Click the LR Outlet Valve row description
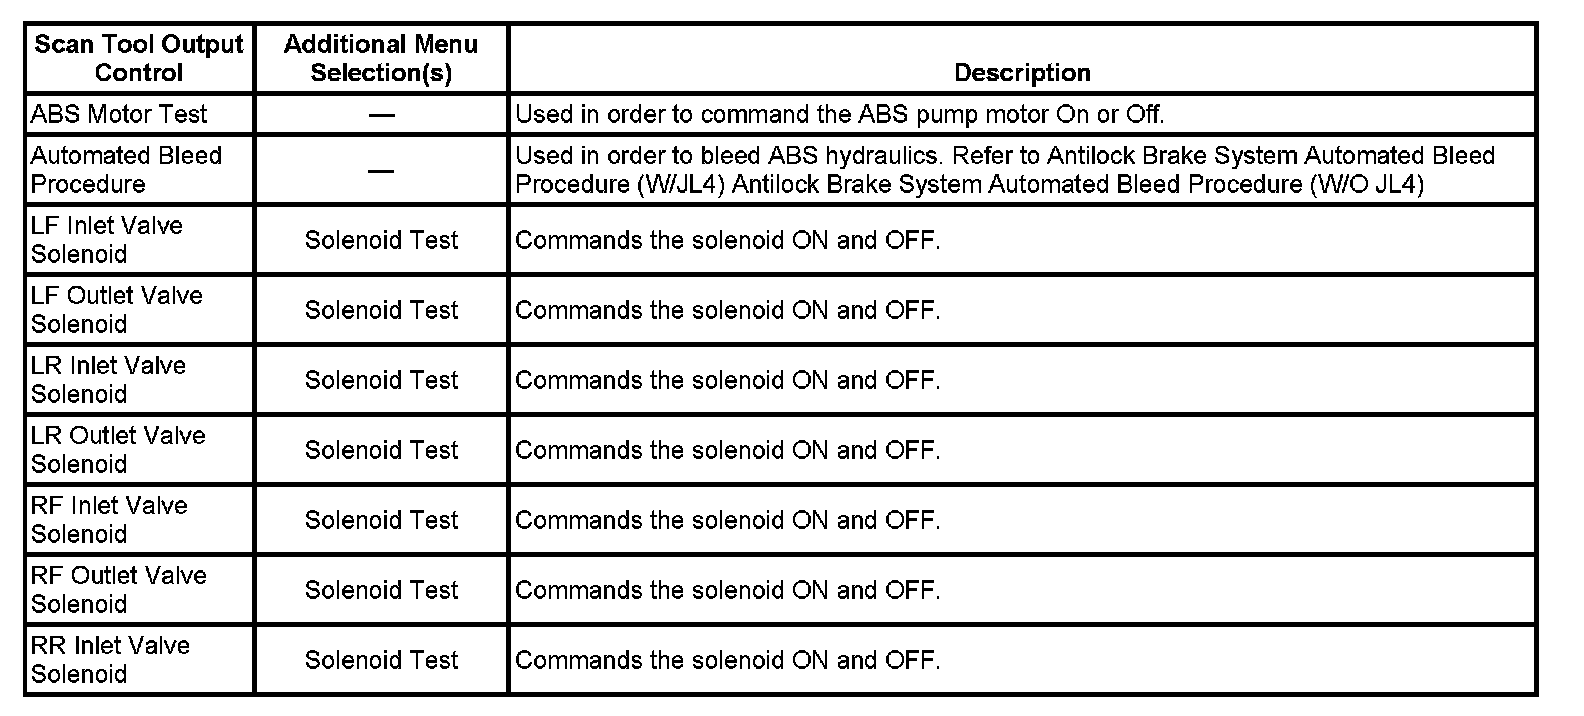The height and width of the screenshot is (716, 1584). (x=727, y=450)
